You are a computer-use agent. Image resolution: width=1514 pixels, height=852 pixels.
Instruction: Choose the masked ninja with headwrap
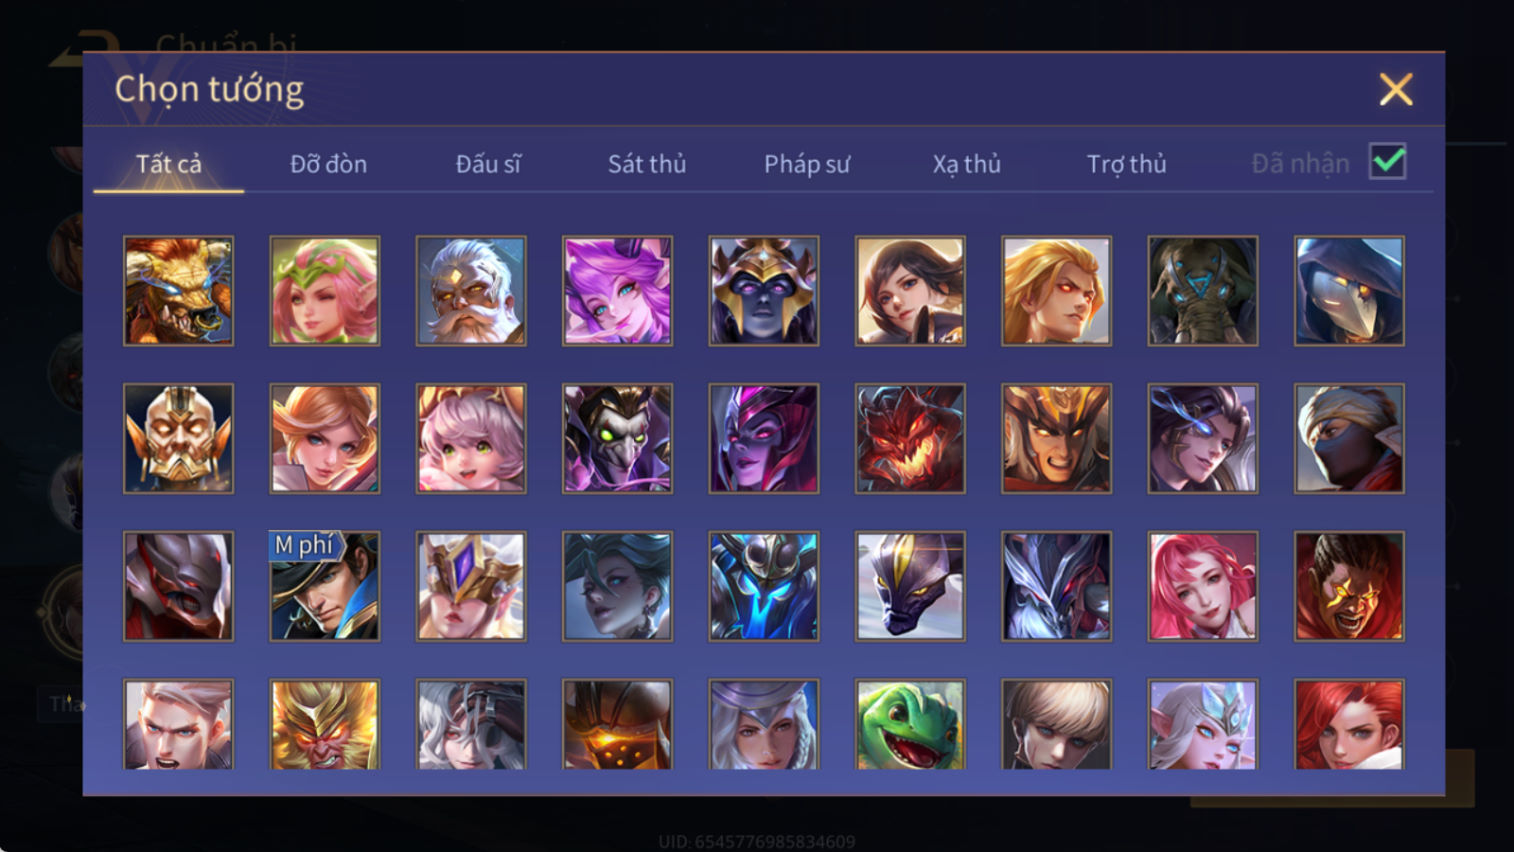[x=1349, y=439]
